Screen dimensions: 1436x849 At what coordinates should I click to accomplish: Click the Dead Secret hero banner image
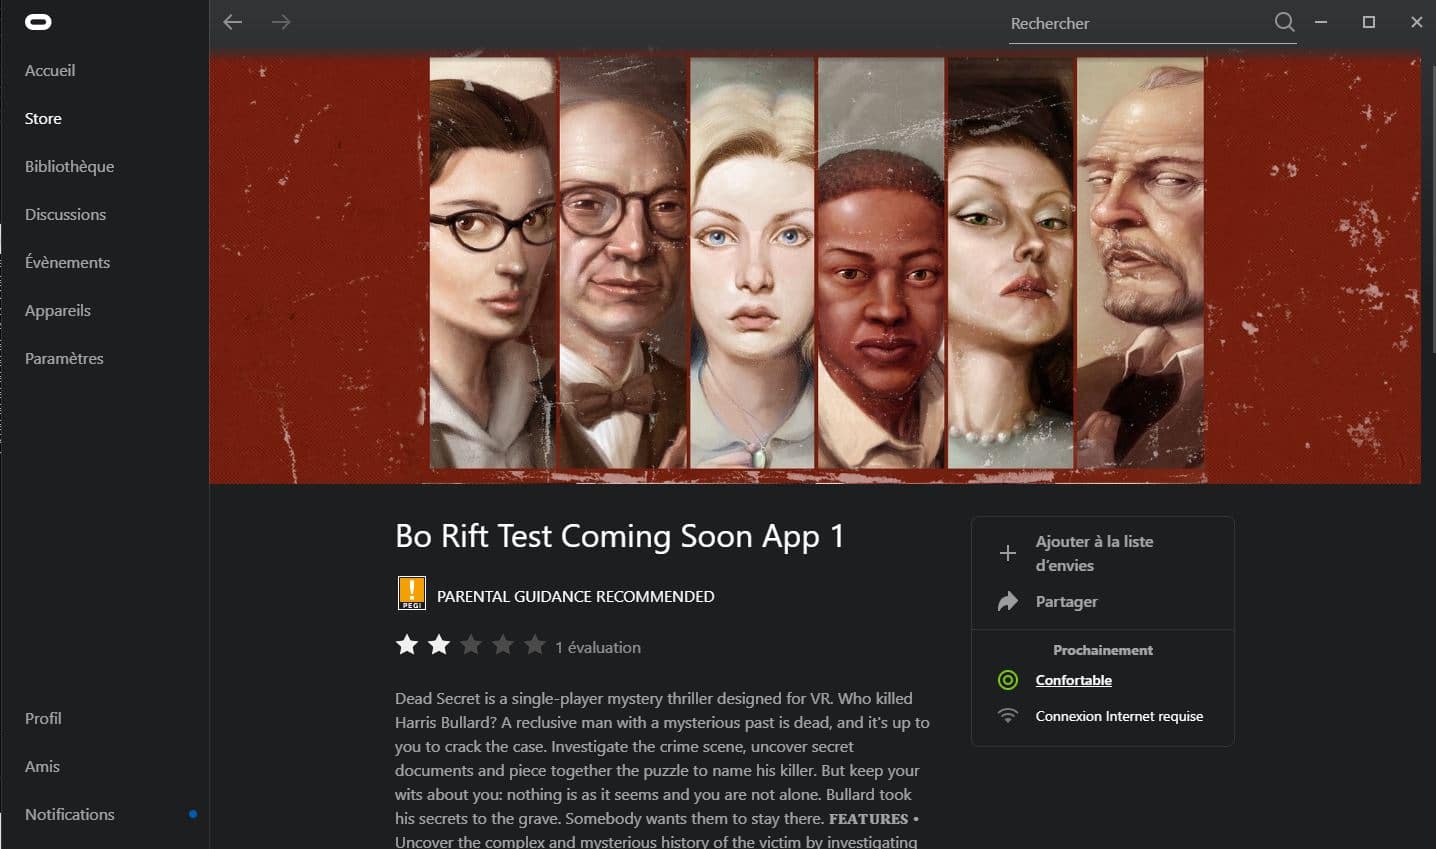[x=815, y=267]
